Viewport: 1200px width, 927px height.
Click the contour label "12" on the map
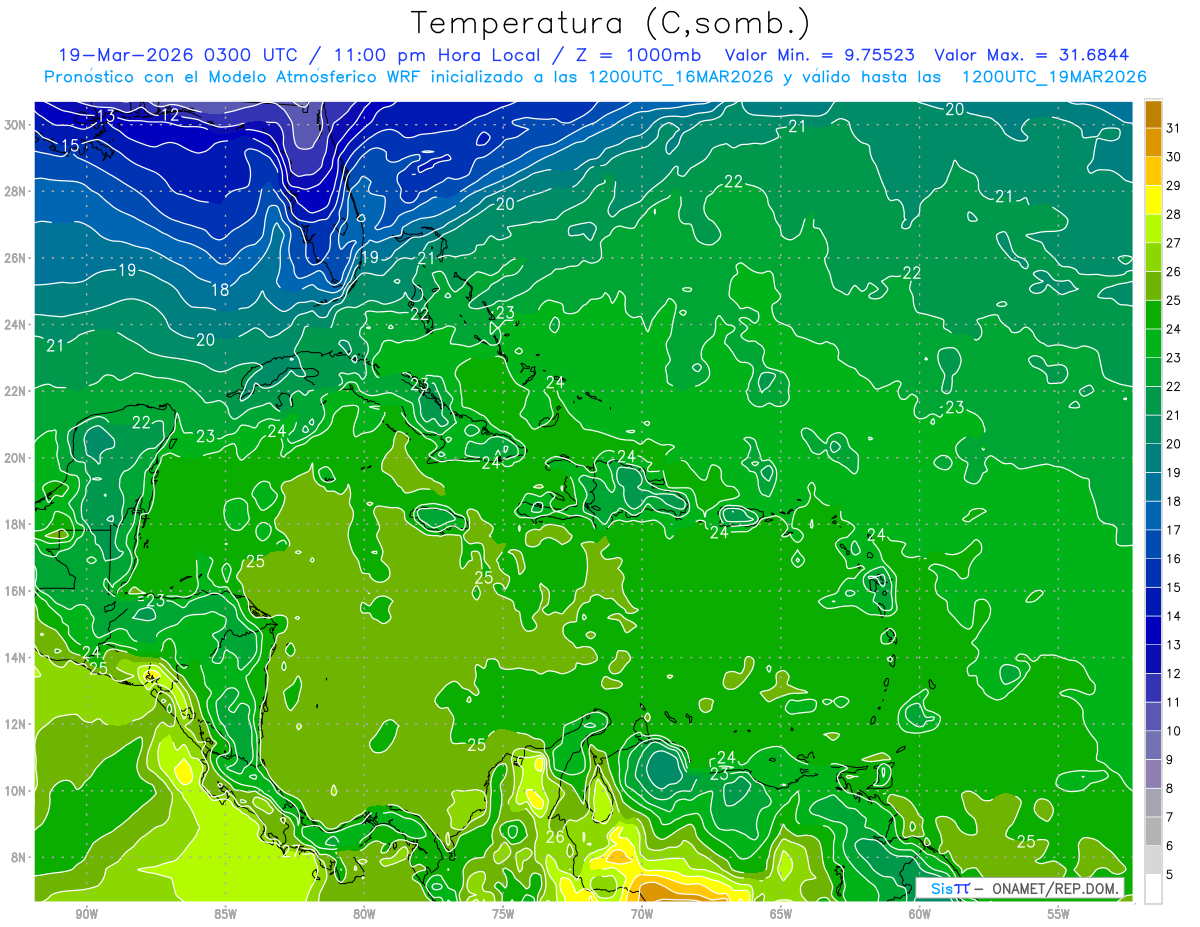[170, 115]
